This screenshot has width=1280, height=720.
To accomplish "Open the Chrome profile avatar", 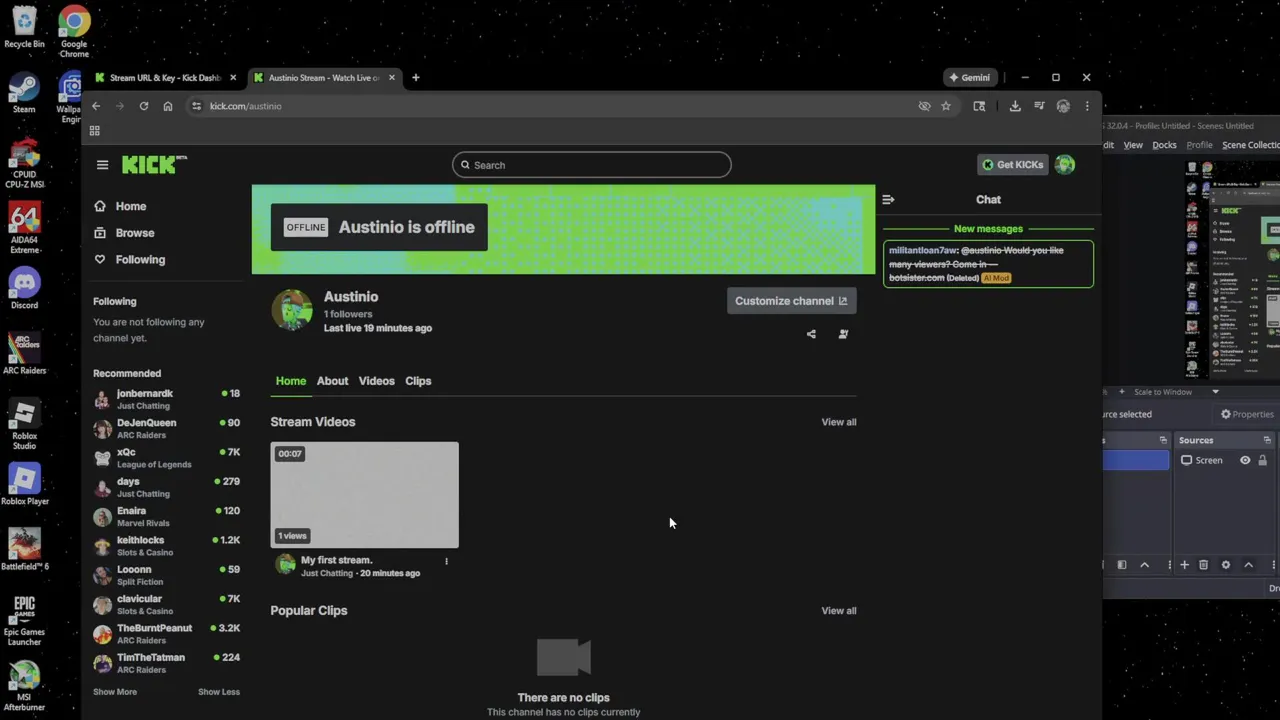I will pos(1063,106).
